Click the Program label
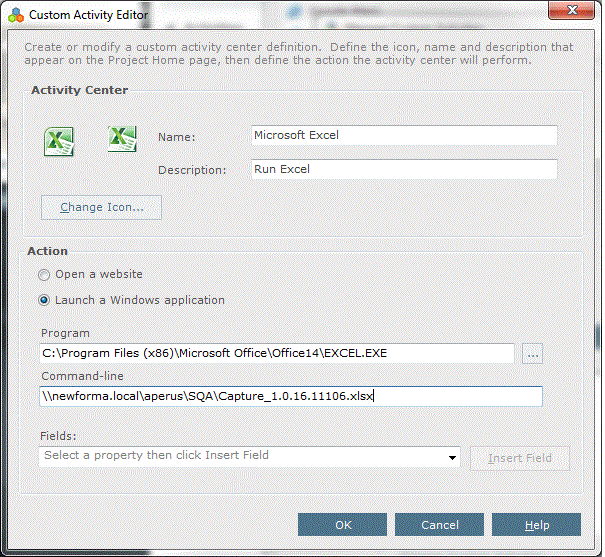Screen dimensions: 605x557 (x=65, y=333)
